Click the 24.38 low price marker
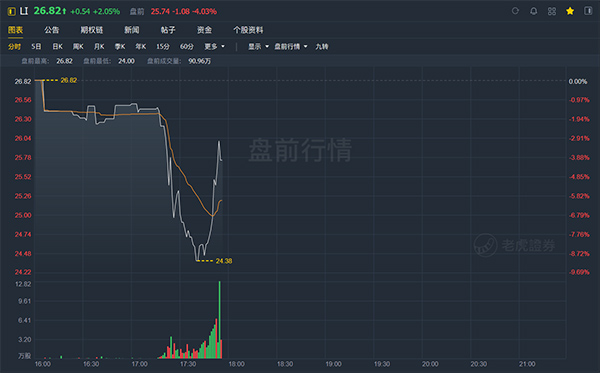The width and height of the screenshot is (600, 373). point(223,261)
